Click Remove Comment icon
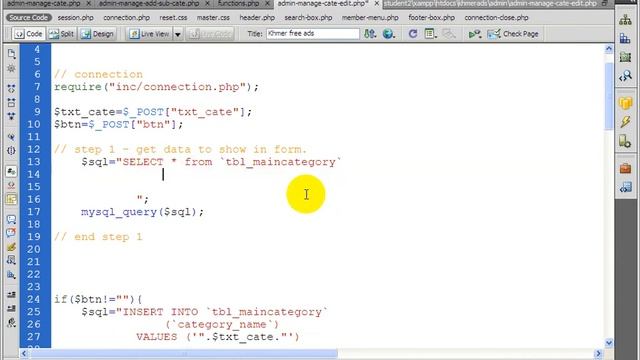Viewport: 640px width, 360px height. 11,233
